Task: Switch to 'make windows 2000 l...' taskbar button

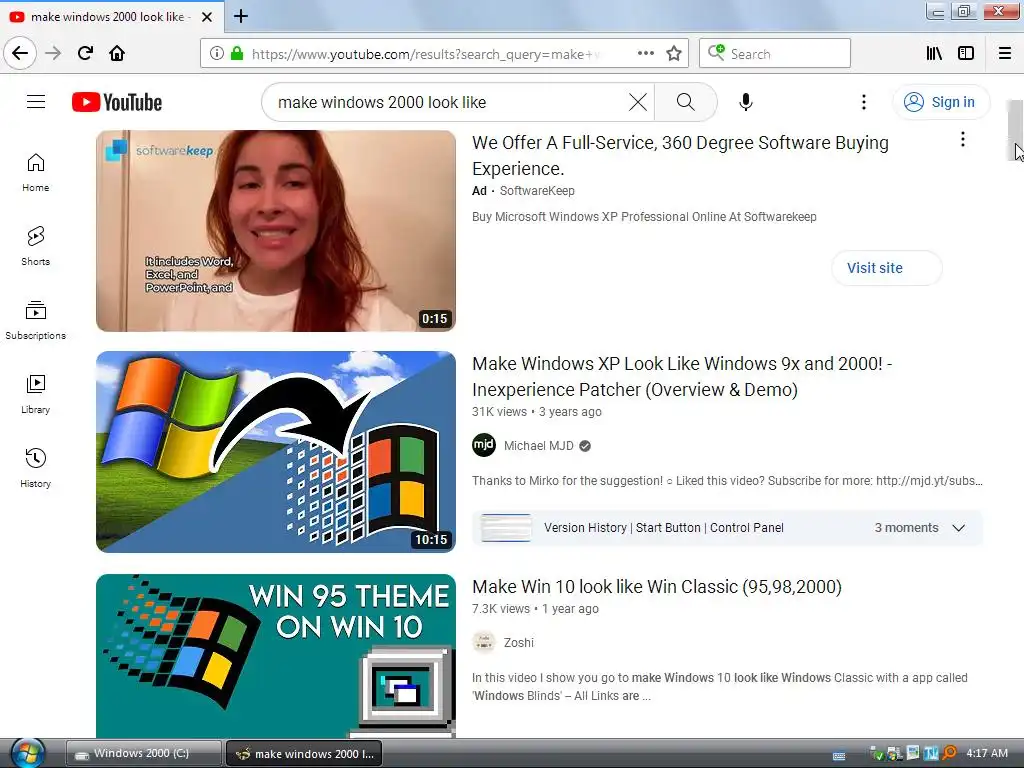Action: click(x=304, y=754)
